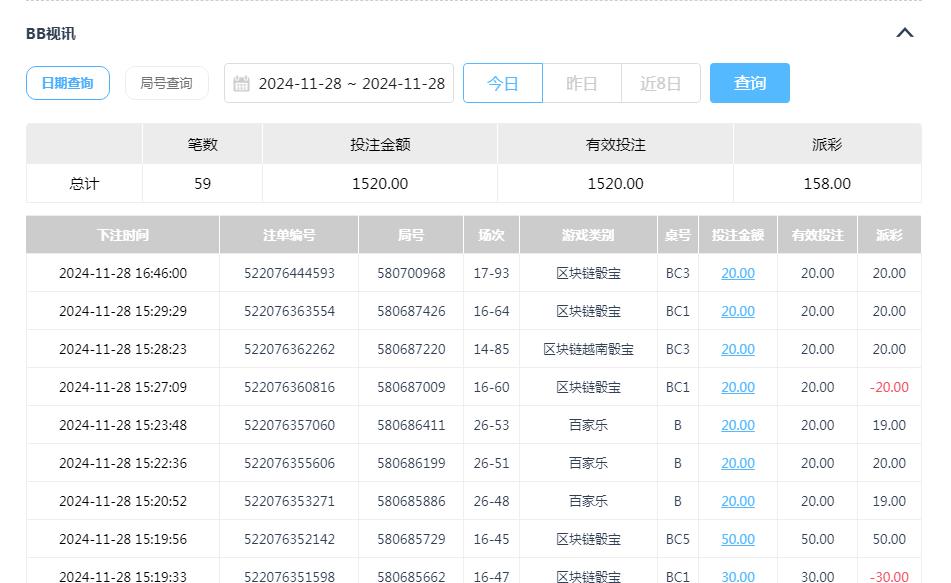951x583 pixels.
Task: Select the 昨日 (Yesterday) tab
Action: (x=581, y=83)
